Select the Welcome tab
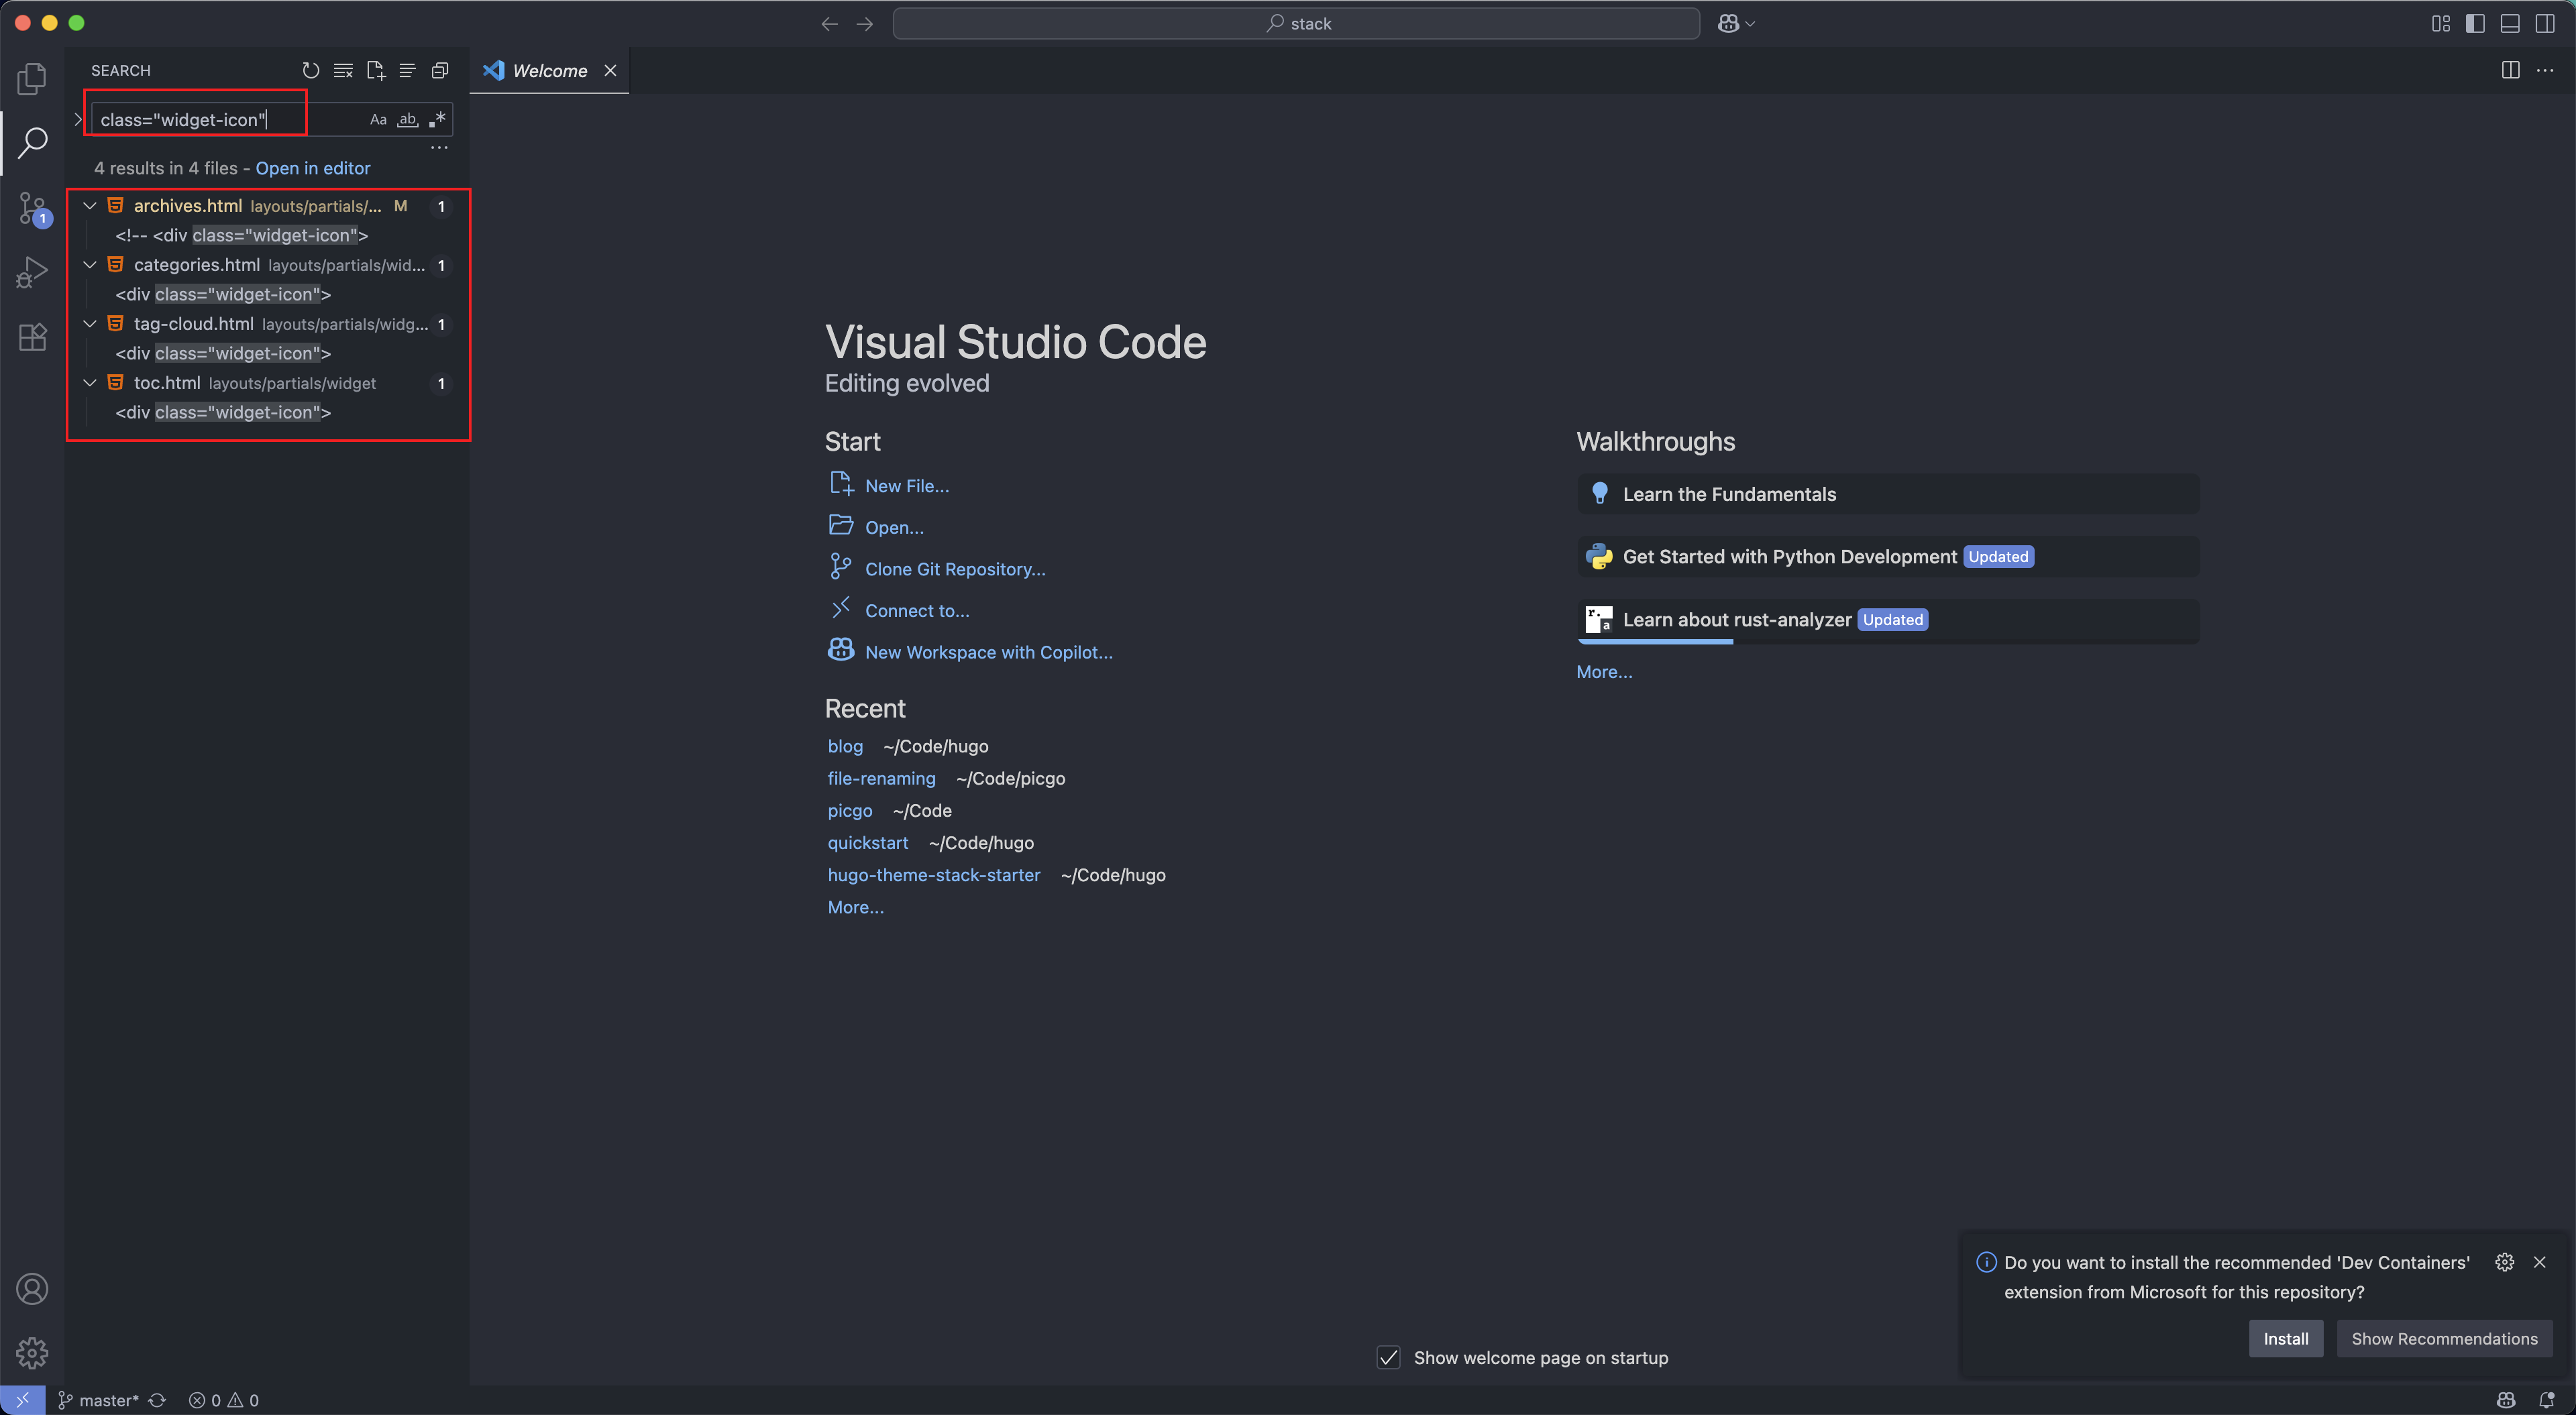The width and height of the screenshot is (2576, 1415). [x=549, y=70]
